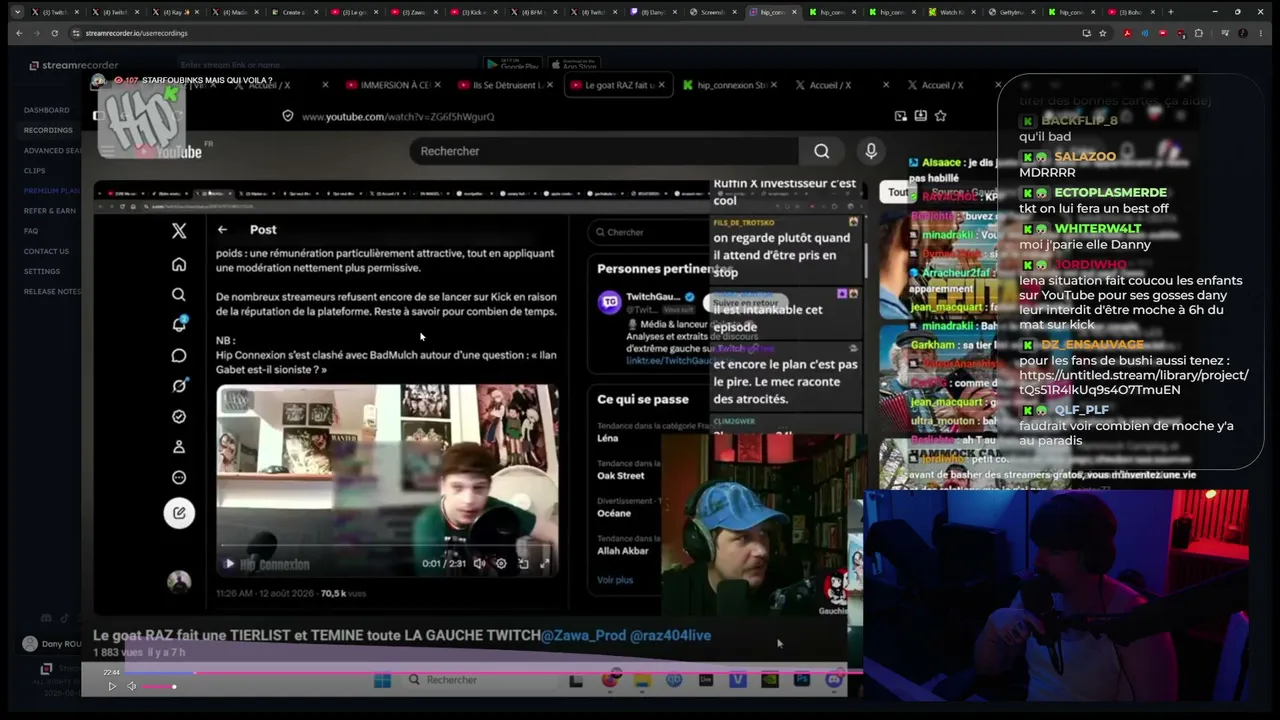
Task: Open the embedded video settings gear
Action: click(501, 564)
